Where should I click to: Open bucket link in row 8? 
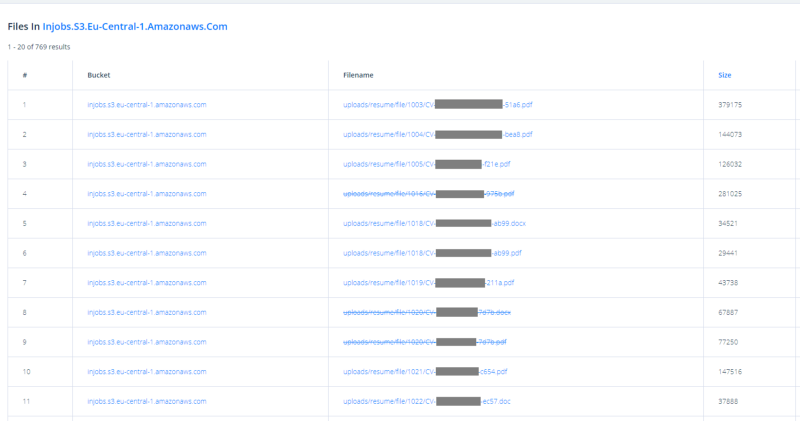coord(147,312)
